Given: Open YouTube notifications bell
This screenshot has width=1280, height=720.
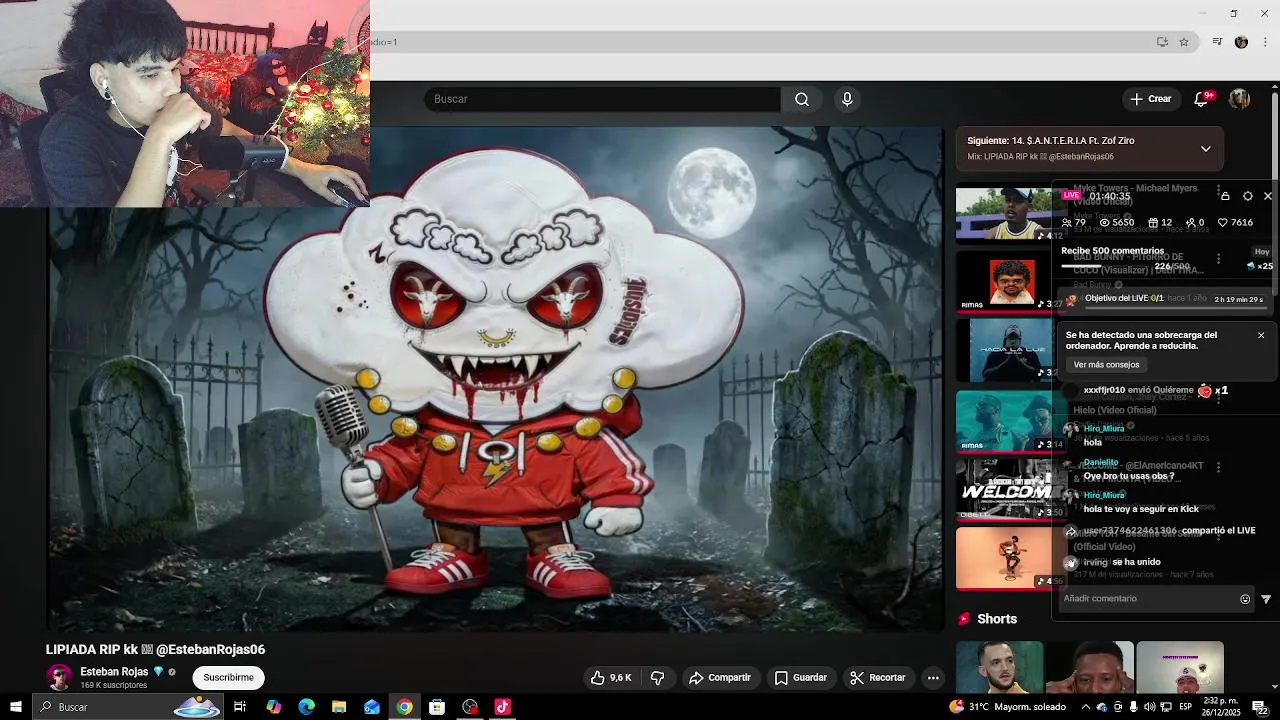Looking at the screenshot, I should pyautogui.click(x=1202, y=99).
